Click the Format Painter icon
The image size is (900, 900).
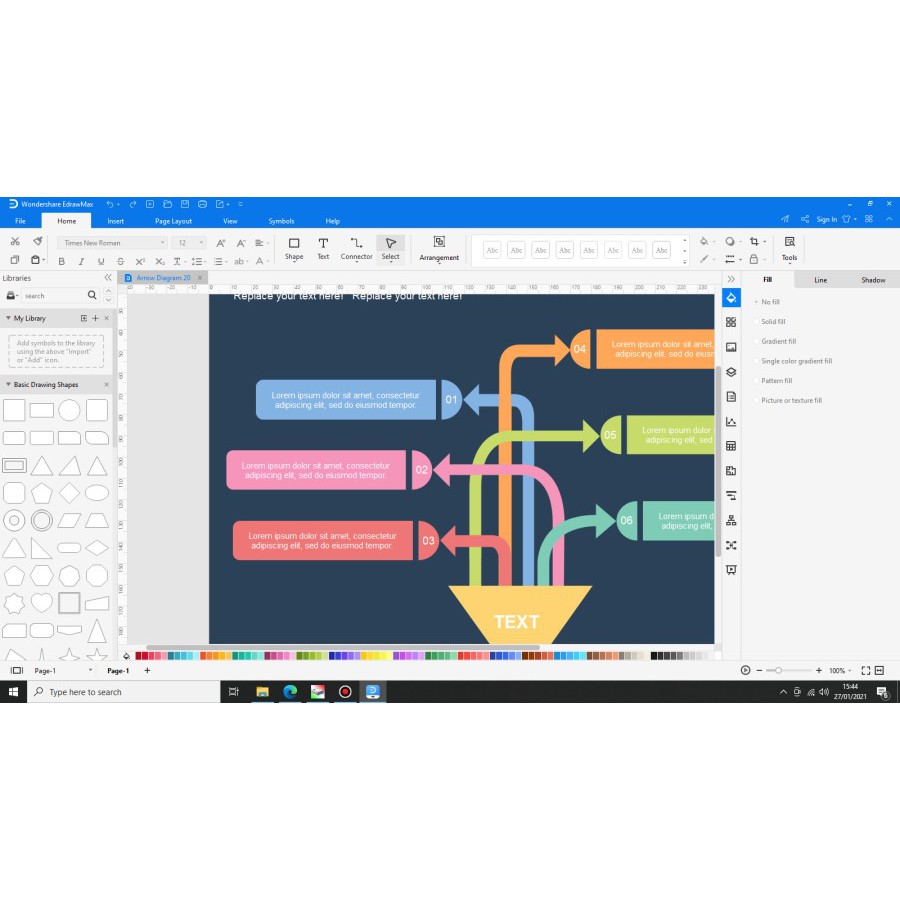37,241
